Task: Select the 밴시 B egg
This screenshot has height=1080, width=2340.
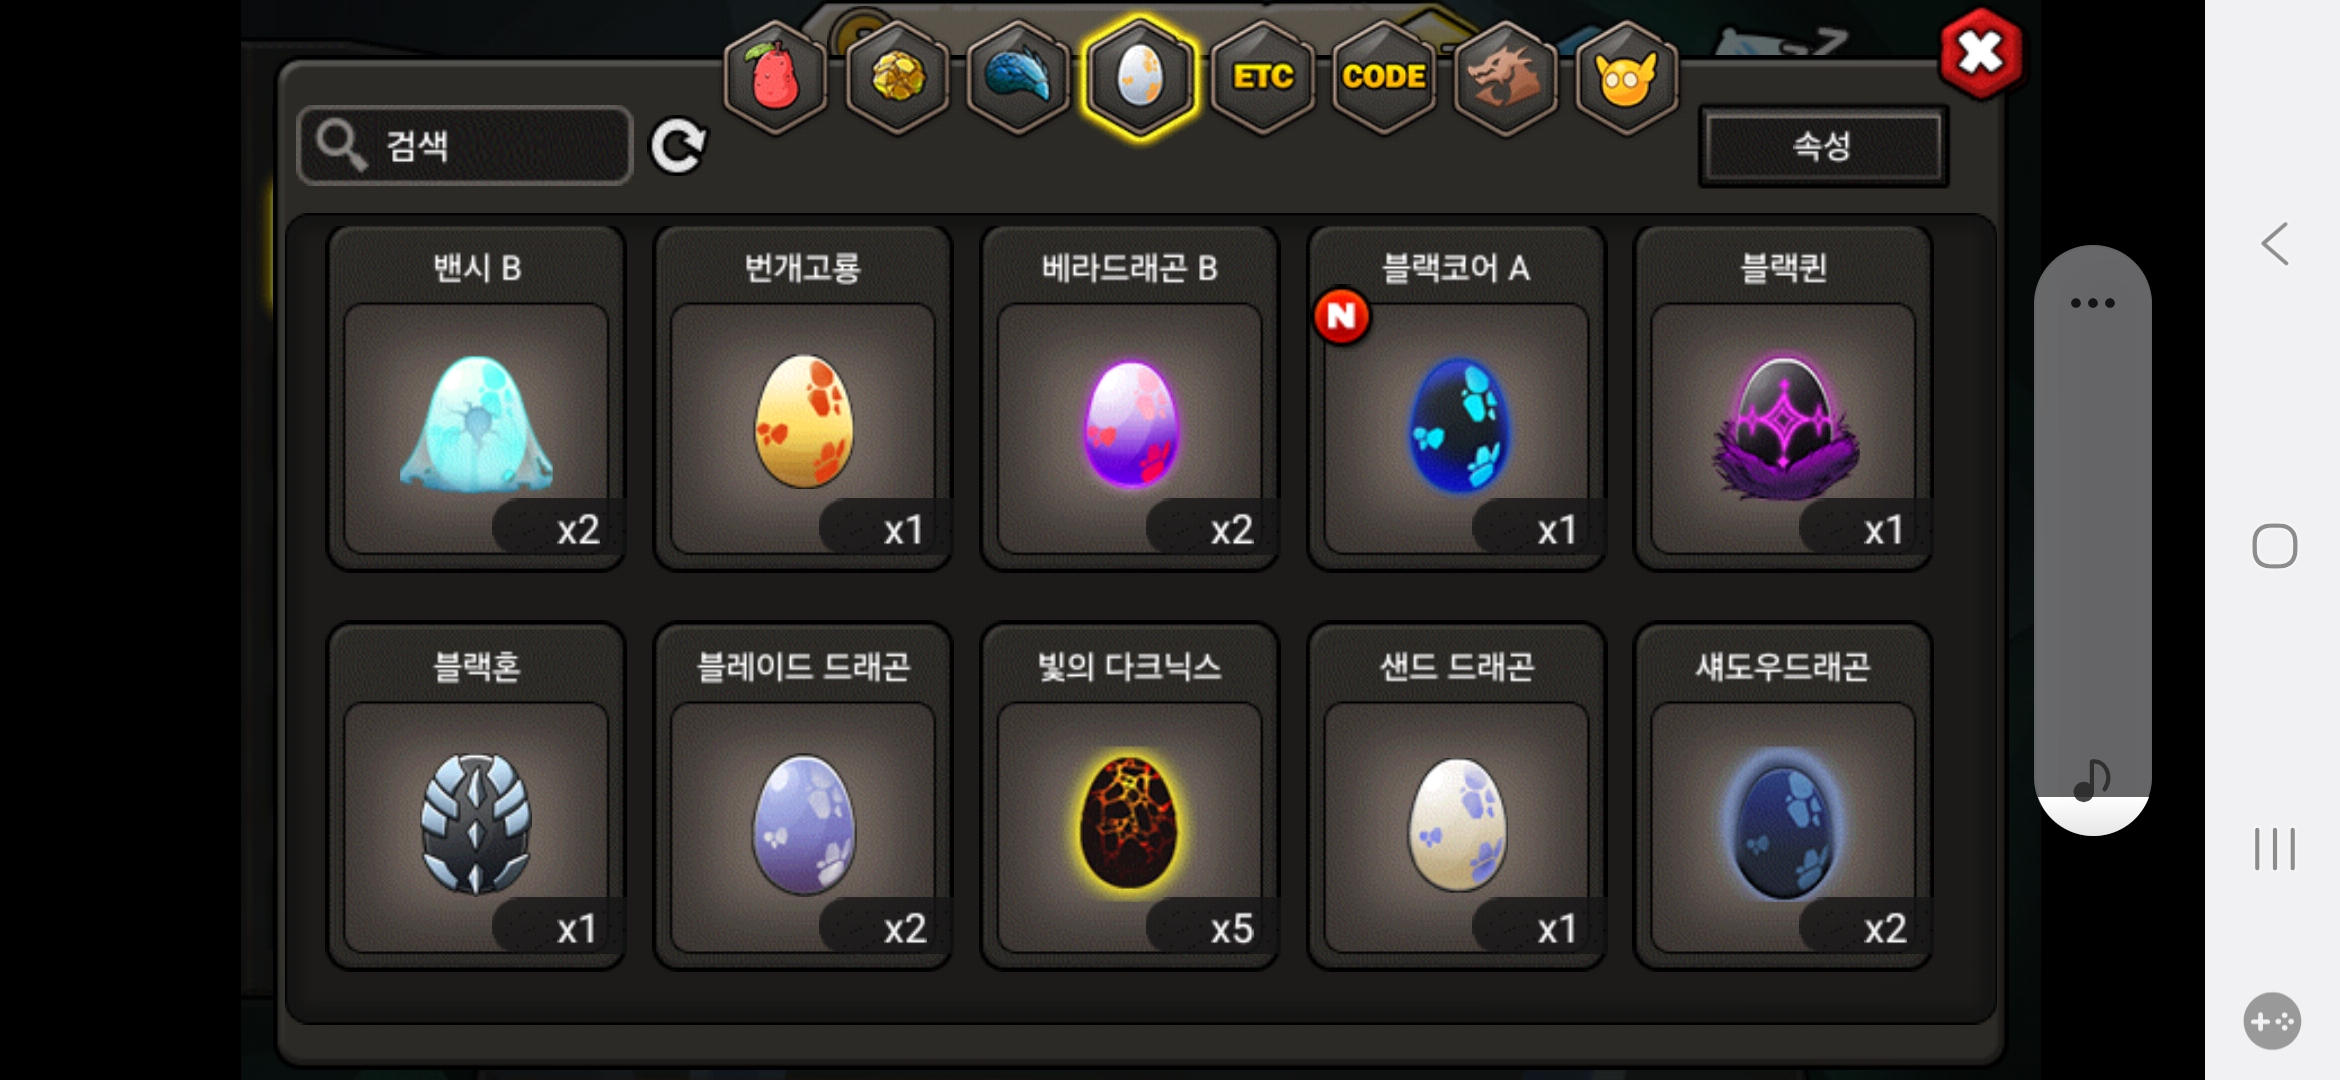Action: point(477,399)
